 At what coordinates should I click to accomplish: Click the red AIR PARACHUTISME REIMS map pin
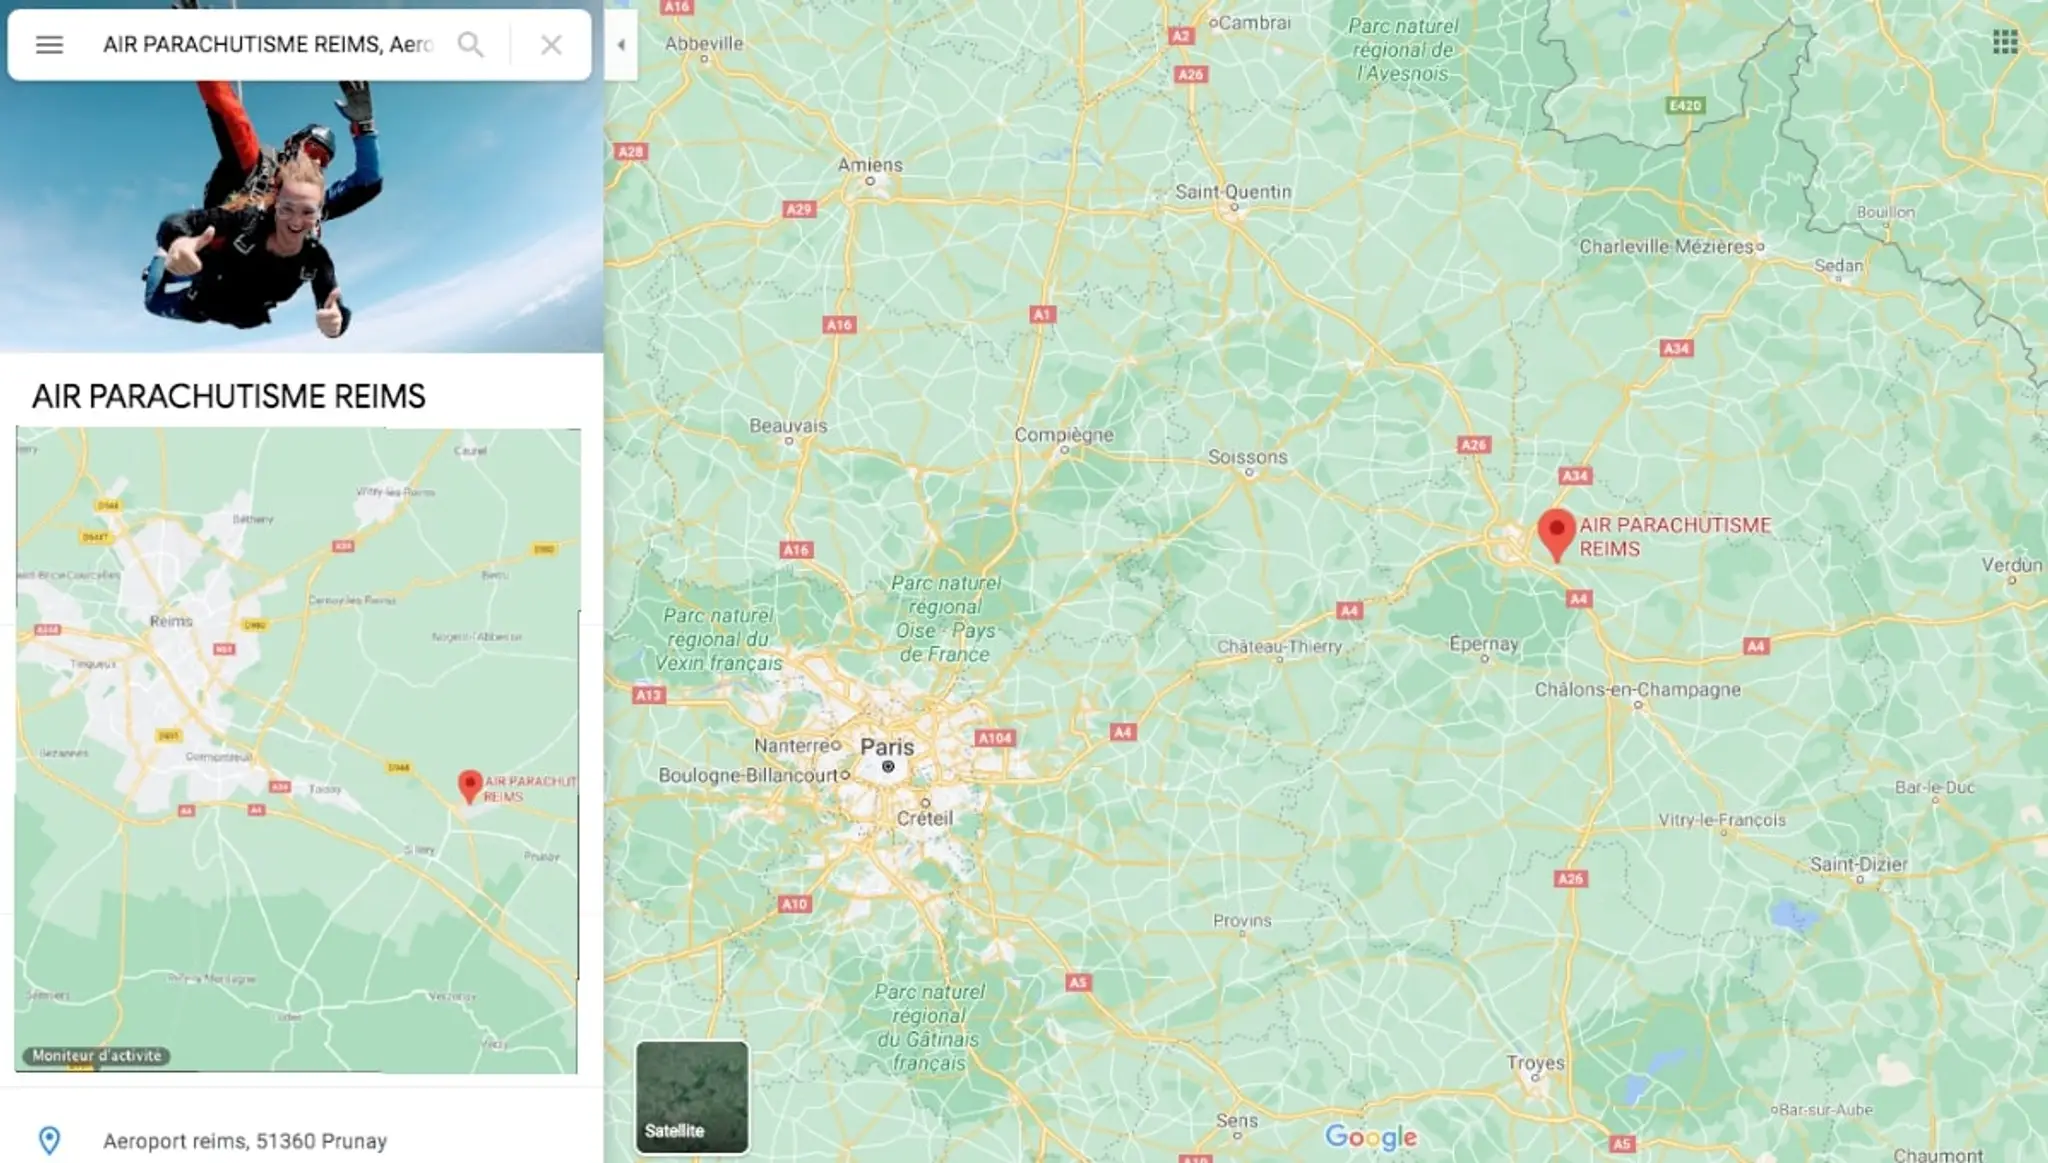(1556, 534)
